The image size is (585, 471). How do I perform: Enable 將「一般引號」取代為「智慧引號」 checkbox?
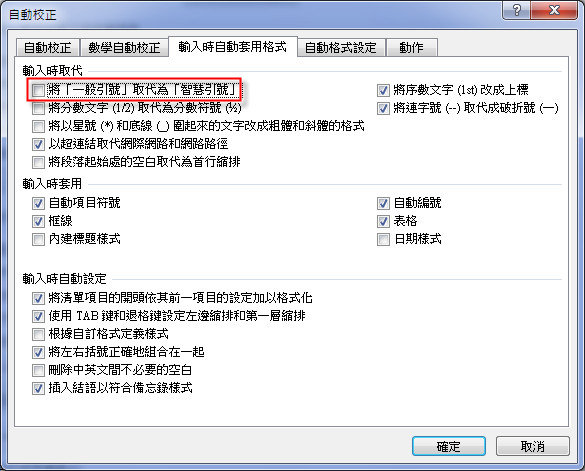pyautogui.click(x=38, y=90)
